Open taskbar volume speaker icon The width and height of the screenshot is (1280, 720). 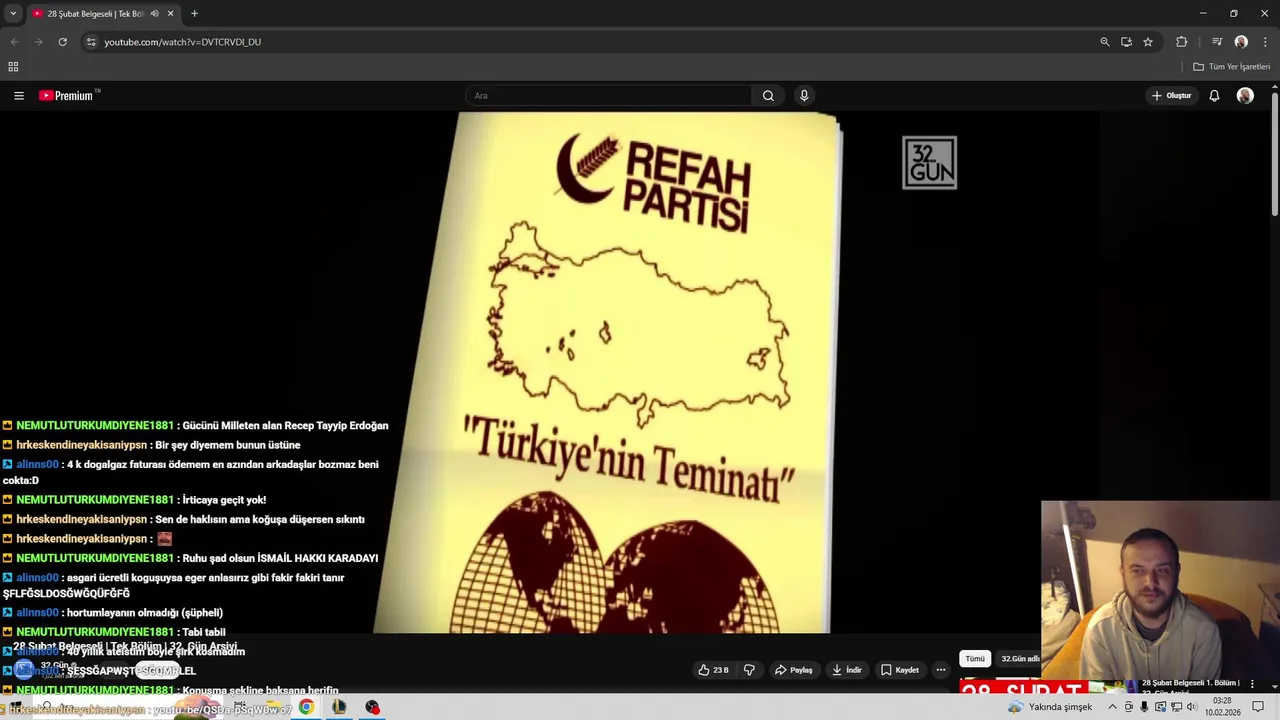1191,707
